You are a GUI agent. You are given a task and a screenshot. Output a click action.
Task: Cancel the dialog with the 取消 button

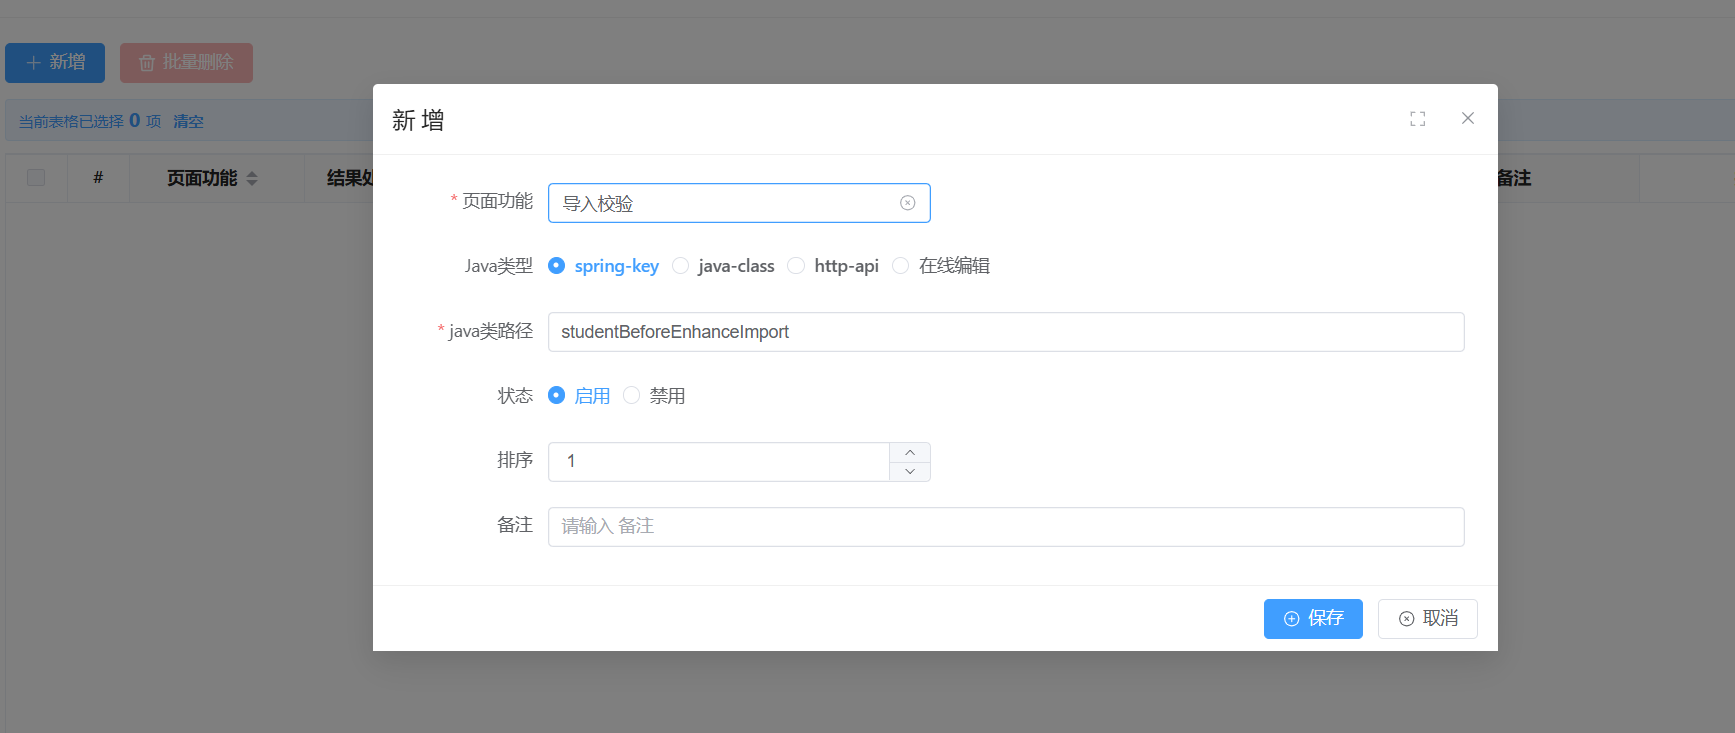(x=1428, y=619)
